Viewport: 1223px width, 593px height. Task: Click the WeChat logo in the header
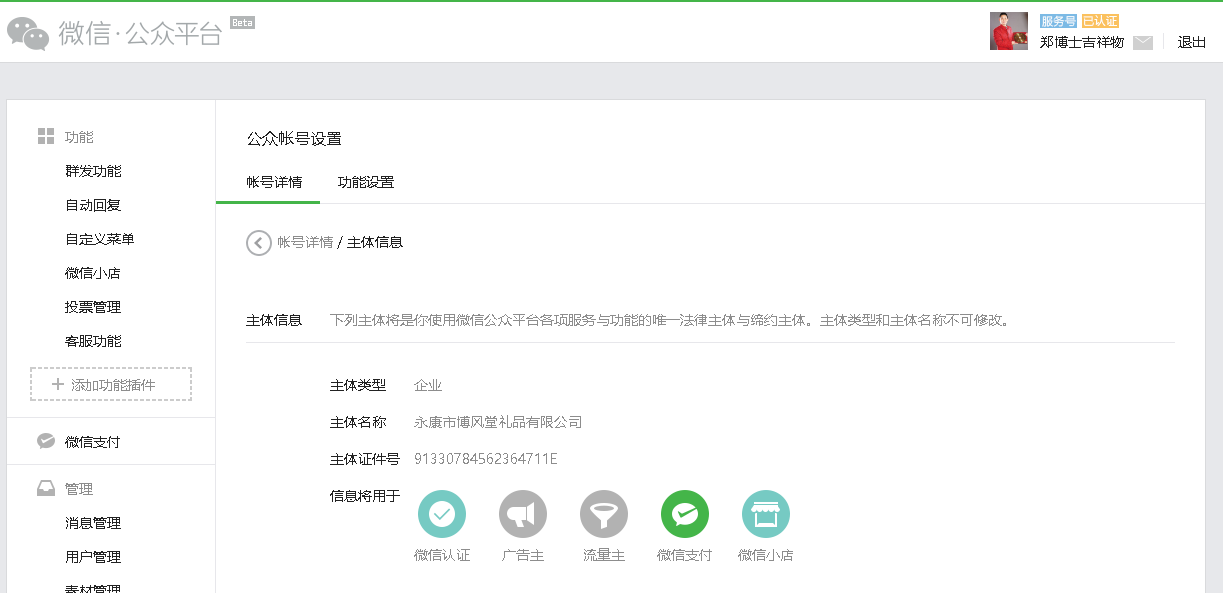[28, 33]
